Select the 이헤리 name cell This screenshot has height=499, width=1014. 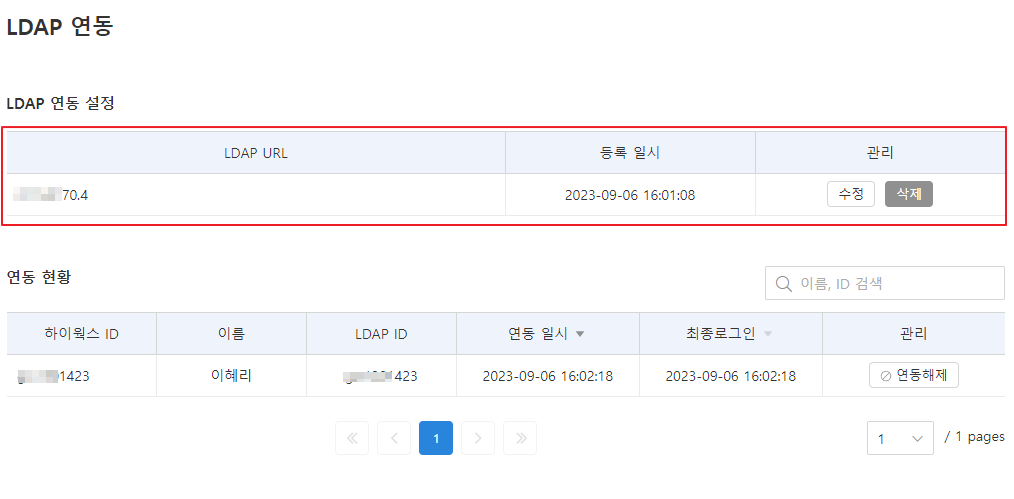231,376
